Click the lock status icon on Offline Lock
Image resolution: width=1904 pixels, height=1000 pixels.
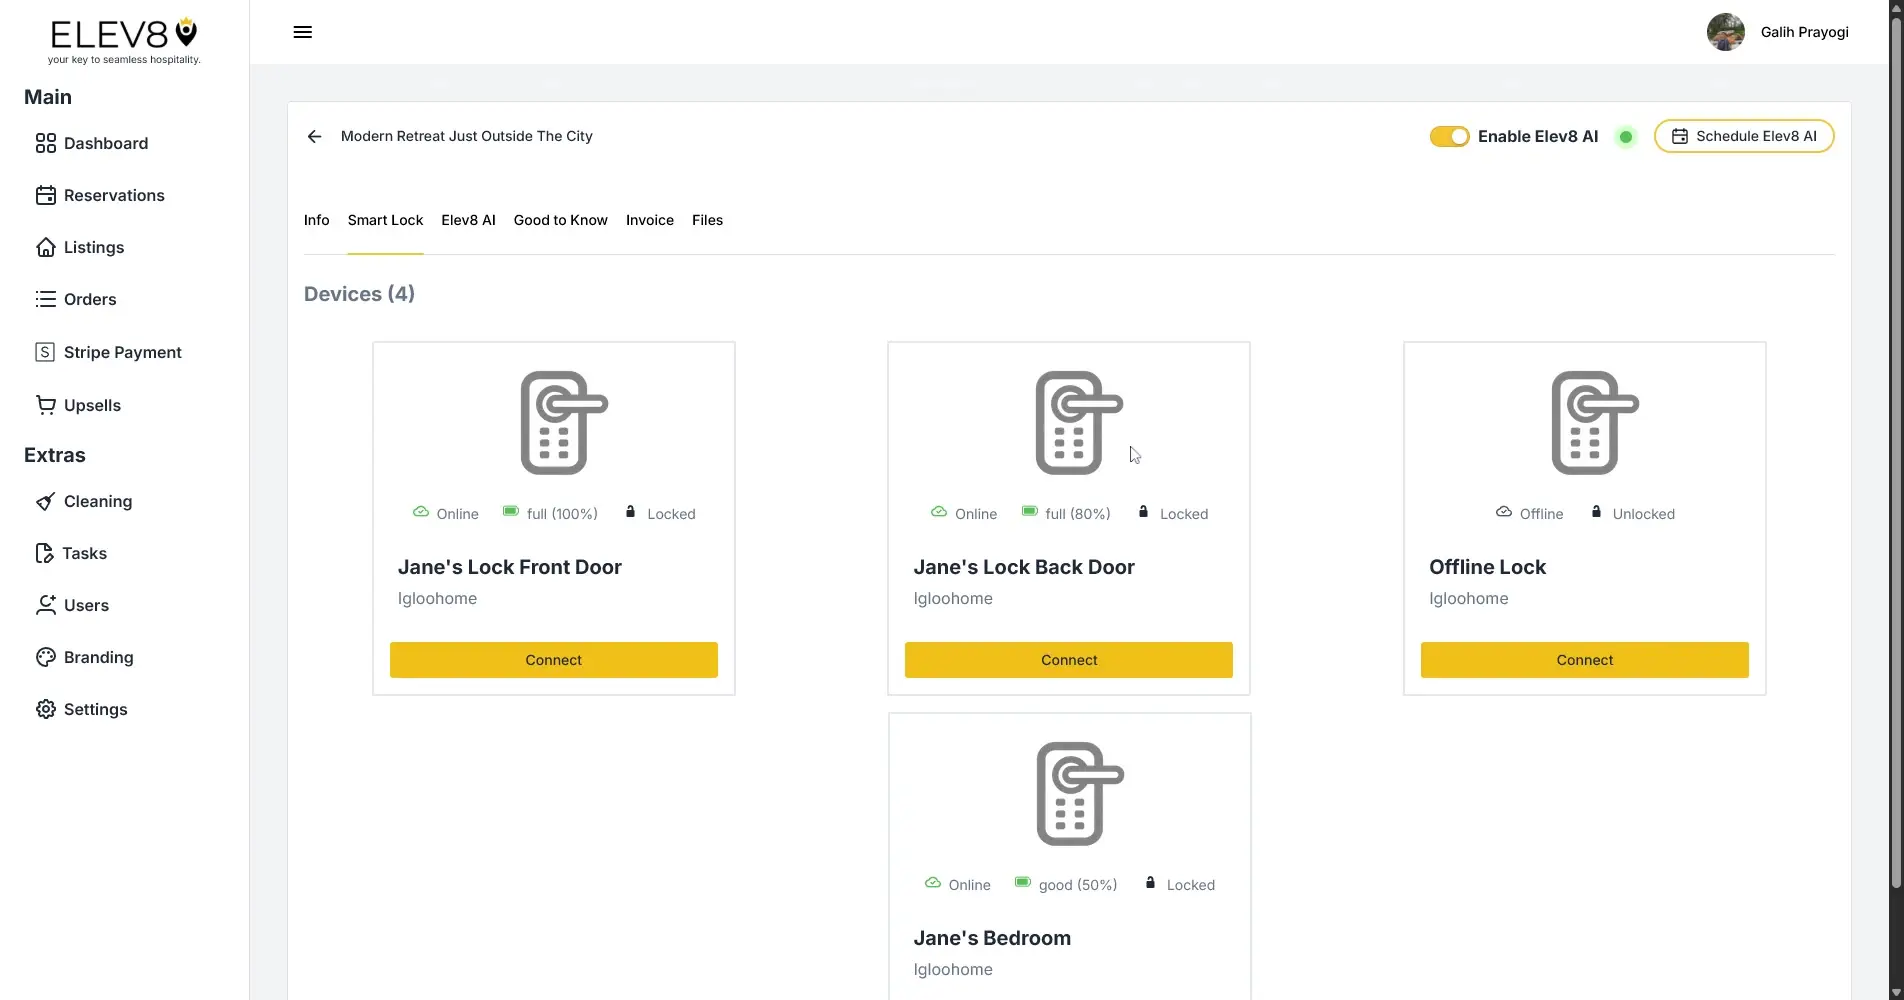(1597, 512)
